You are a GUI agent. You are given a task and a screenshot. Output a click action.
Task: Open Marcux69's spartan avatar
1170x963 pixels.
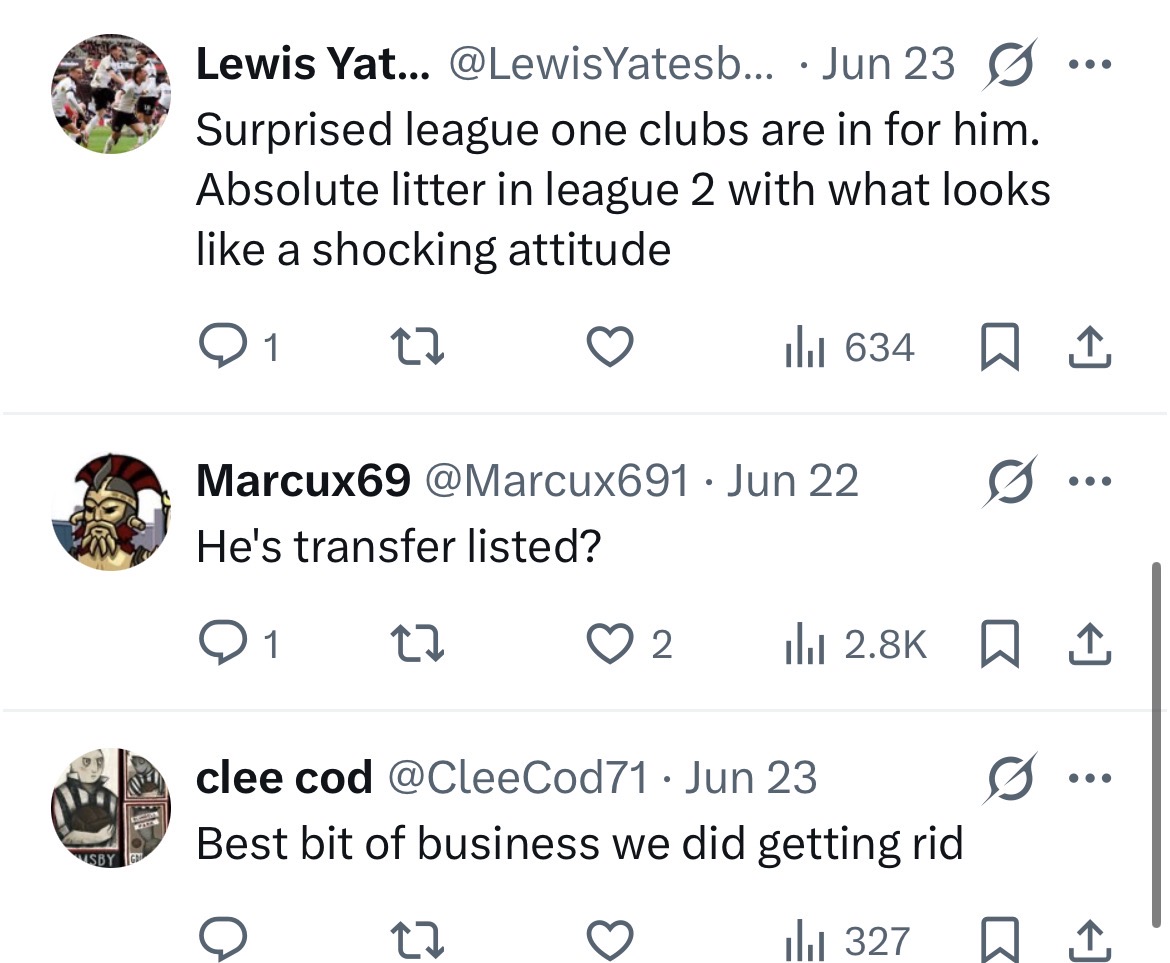(110, 511)
